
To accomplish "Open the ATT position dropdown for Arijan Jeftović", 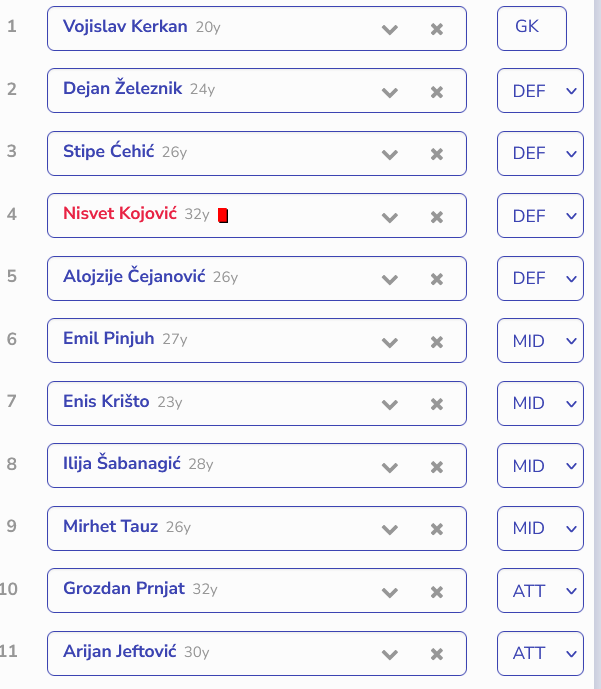I will [x=540, y=653].
